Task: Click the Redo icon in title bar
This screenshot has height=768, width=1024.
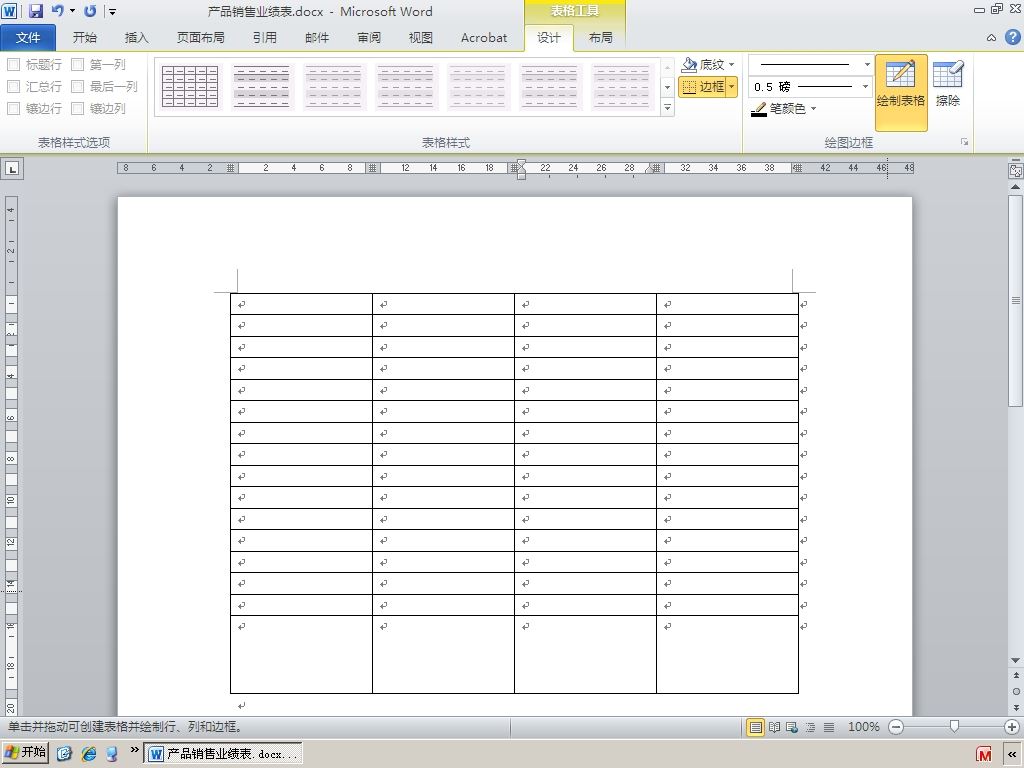Action: click(90, 10)
